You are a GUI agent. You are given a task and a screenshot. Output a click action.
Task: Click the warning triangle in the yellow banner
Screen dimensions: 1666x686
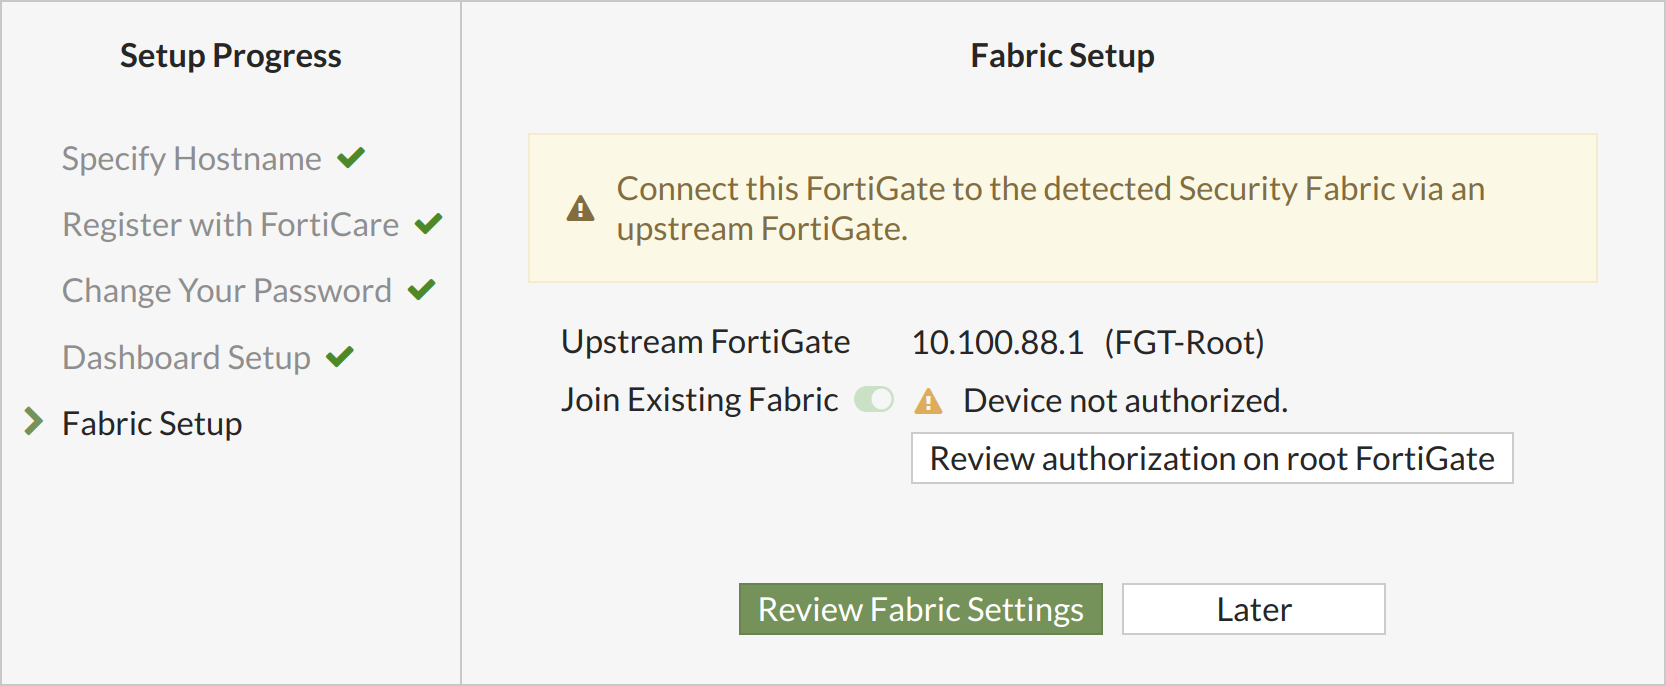pyautogui.click(x=580, y=209)
